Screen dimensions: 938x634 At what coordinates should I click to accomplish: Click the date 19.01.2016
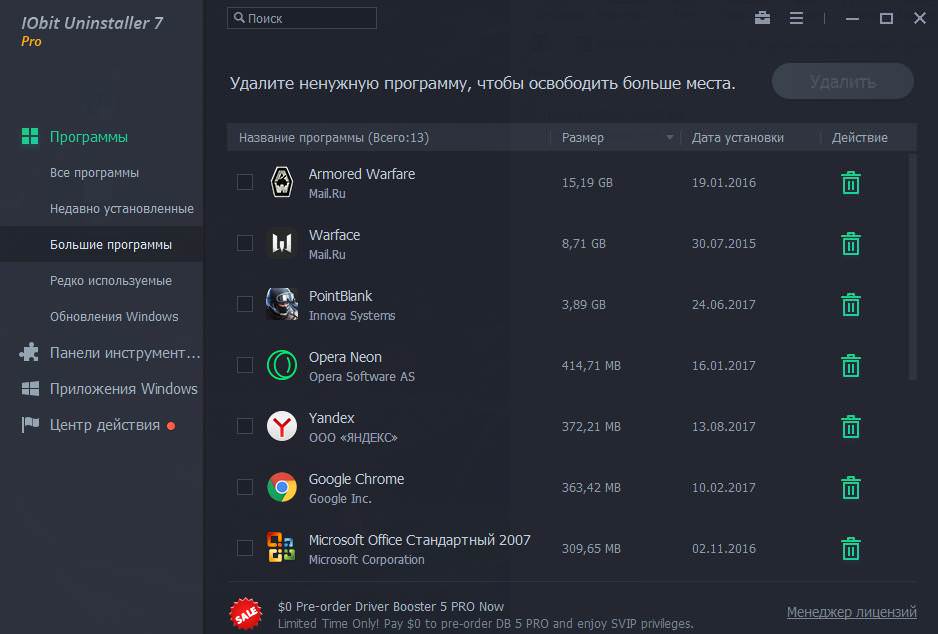click(724, 182)
